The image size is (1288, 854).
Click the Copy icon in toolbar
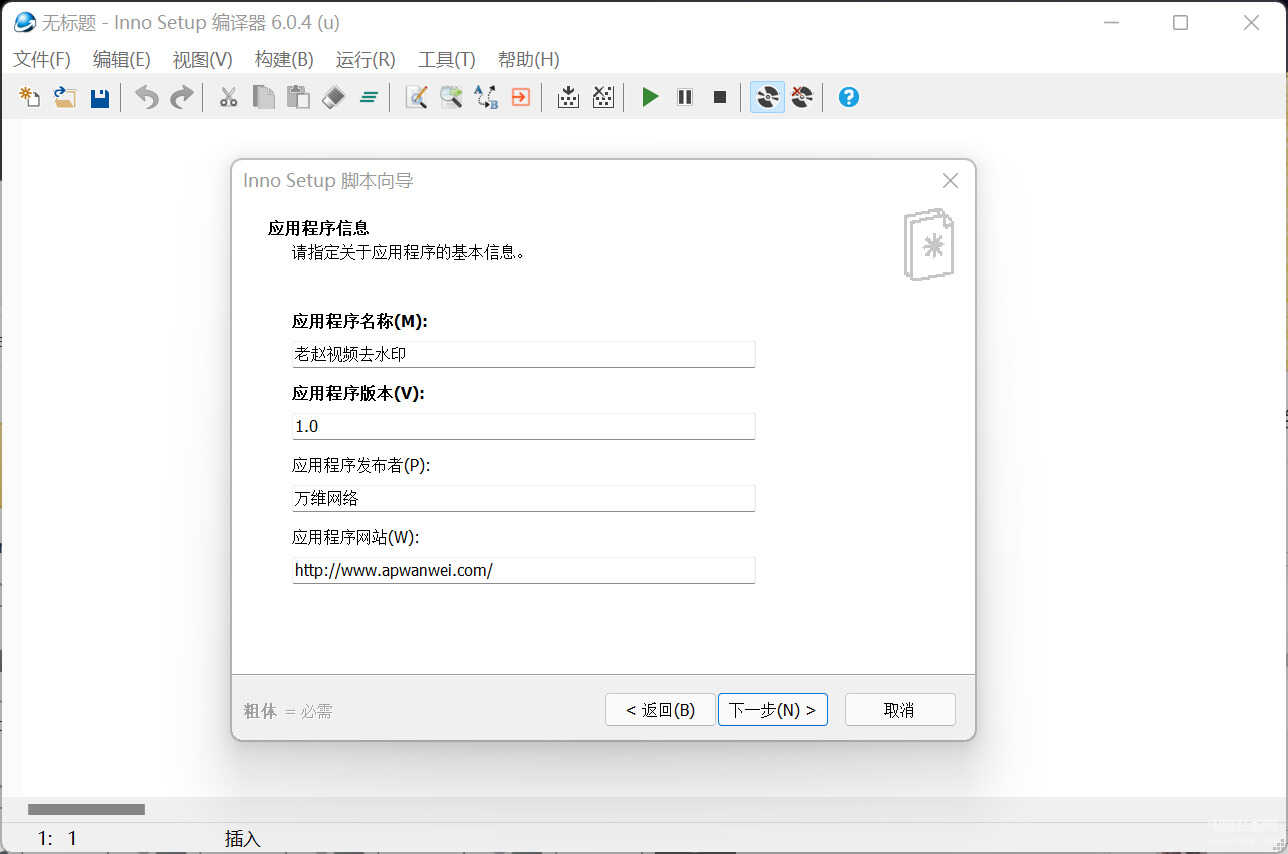pyautogui.click(x=264, y=97)
